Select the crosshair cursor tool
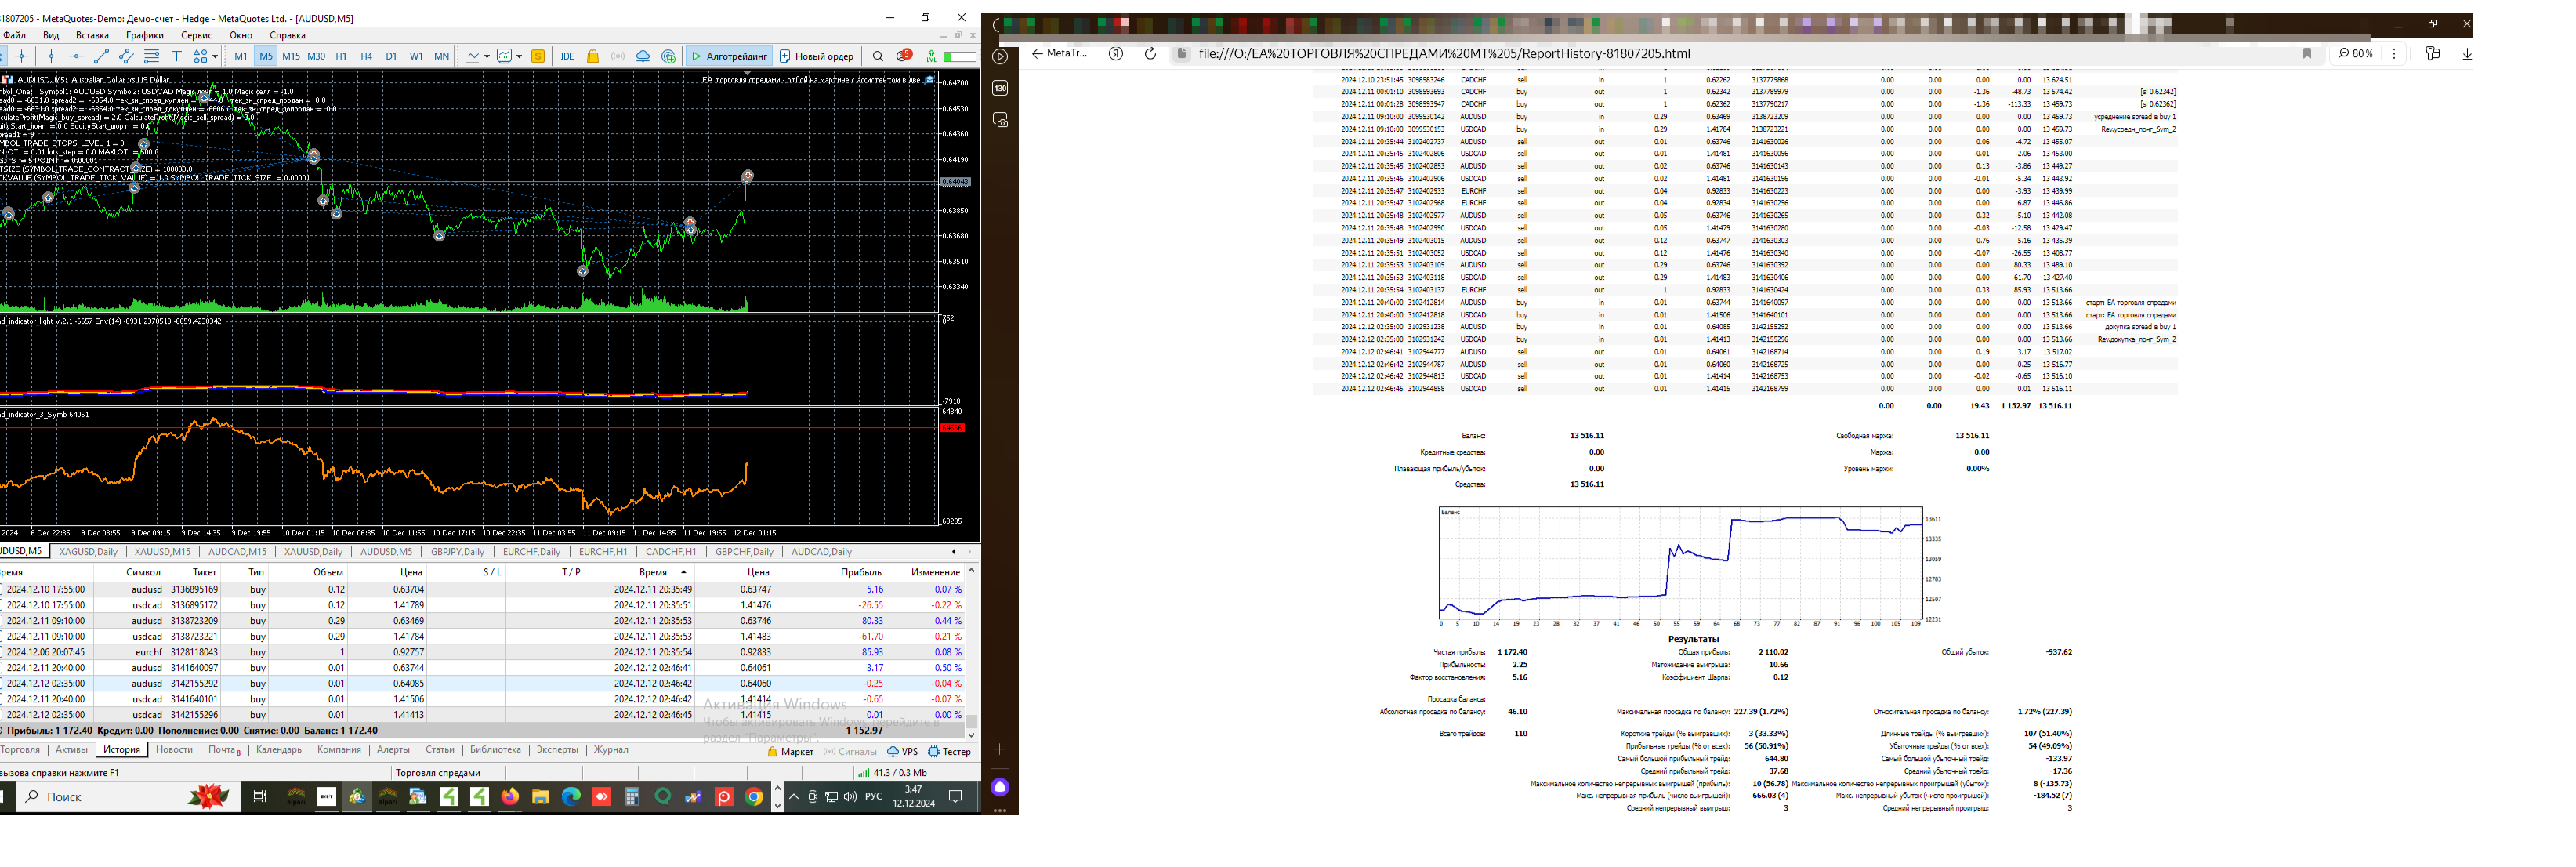 pyautogui.click(x=22, y=56)
